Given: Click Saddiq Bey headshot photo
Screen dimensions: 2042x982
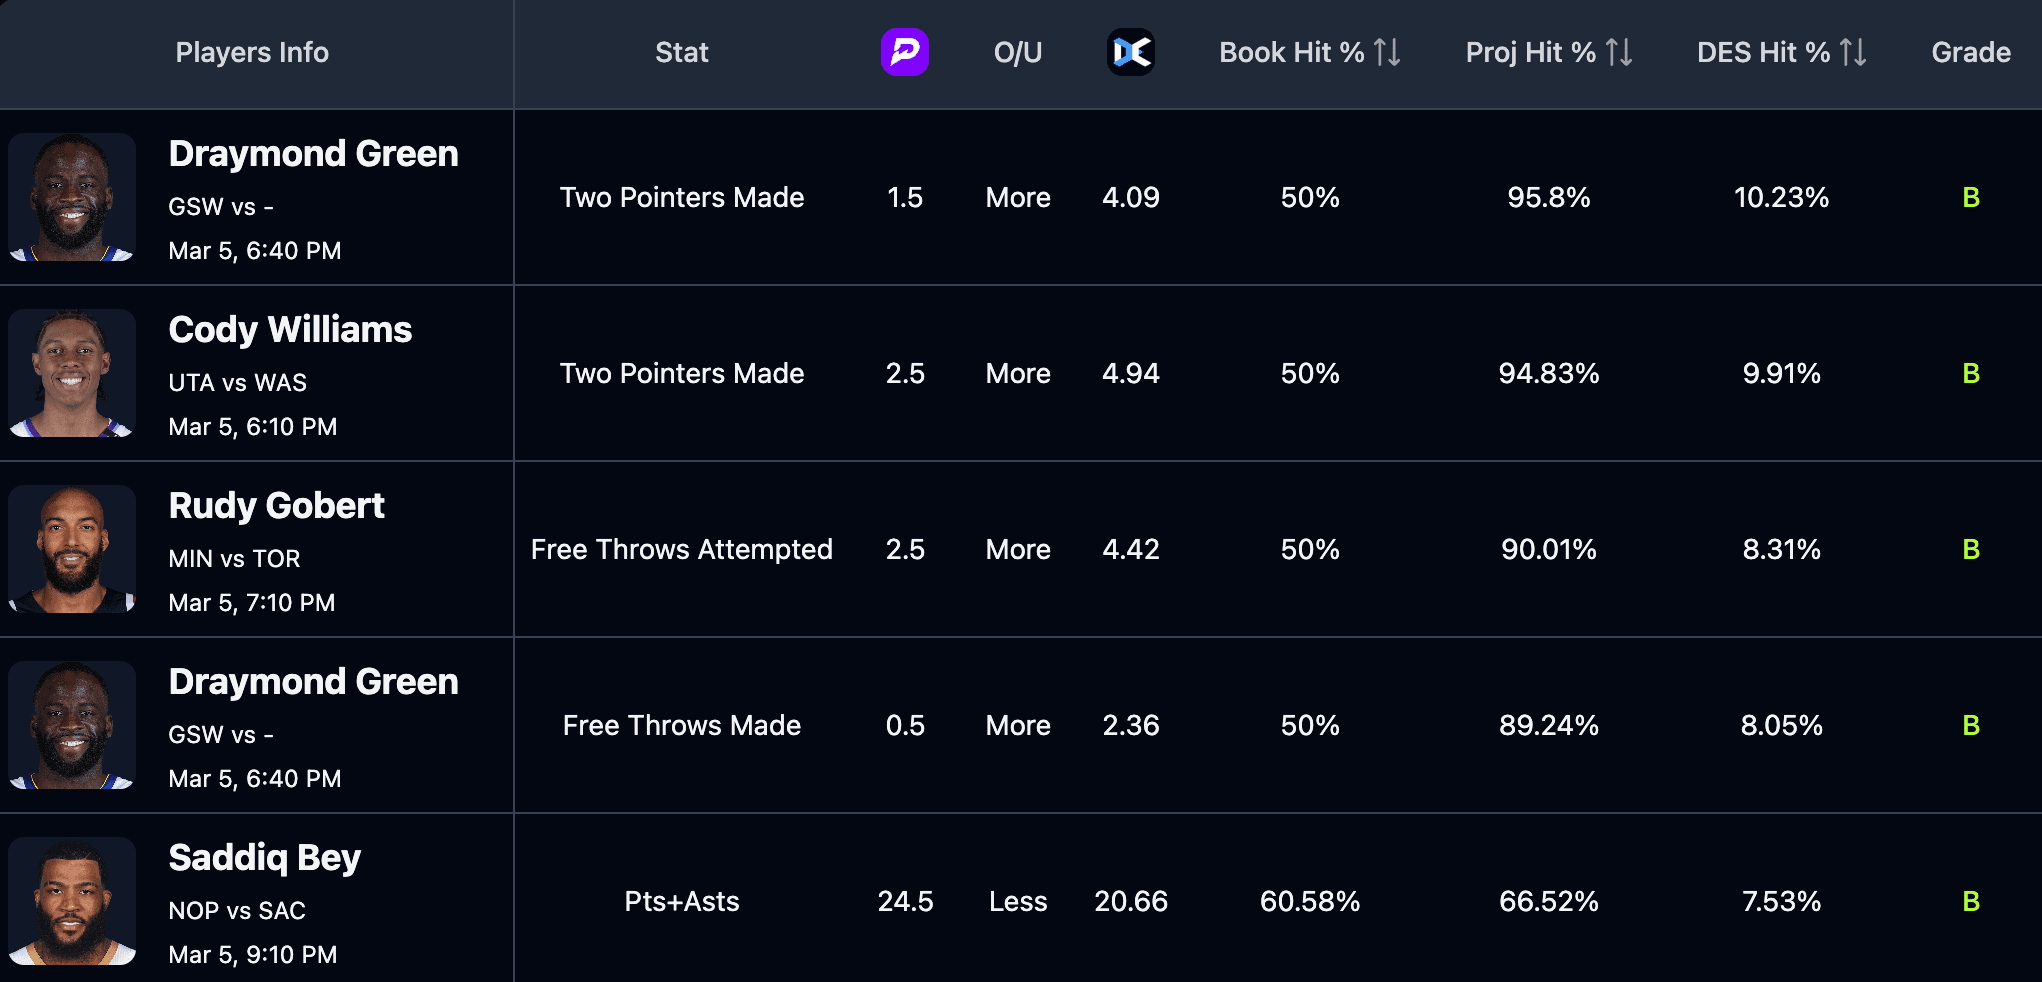Looking at the screenshot, I should click(72, 901).
